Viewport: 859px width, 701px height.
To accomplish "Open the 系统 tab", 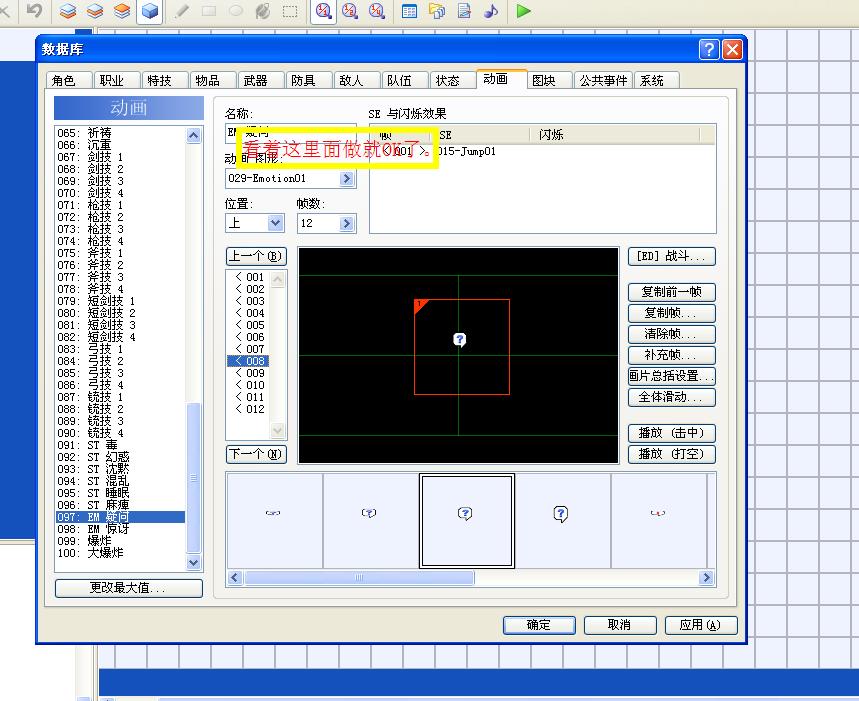I will tap(657, 81).
